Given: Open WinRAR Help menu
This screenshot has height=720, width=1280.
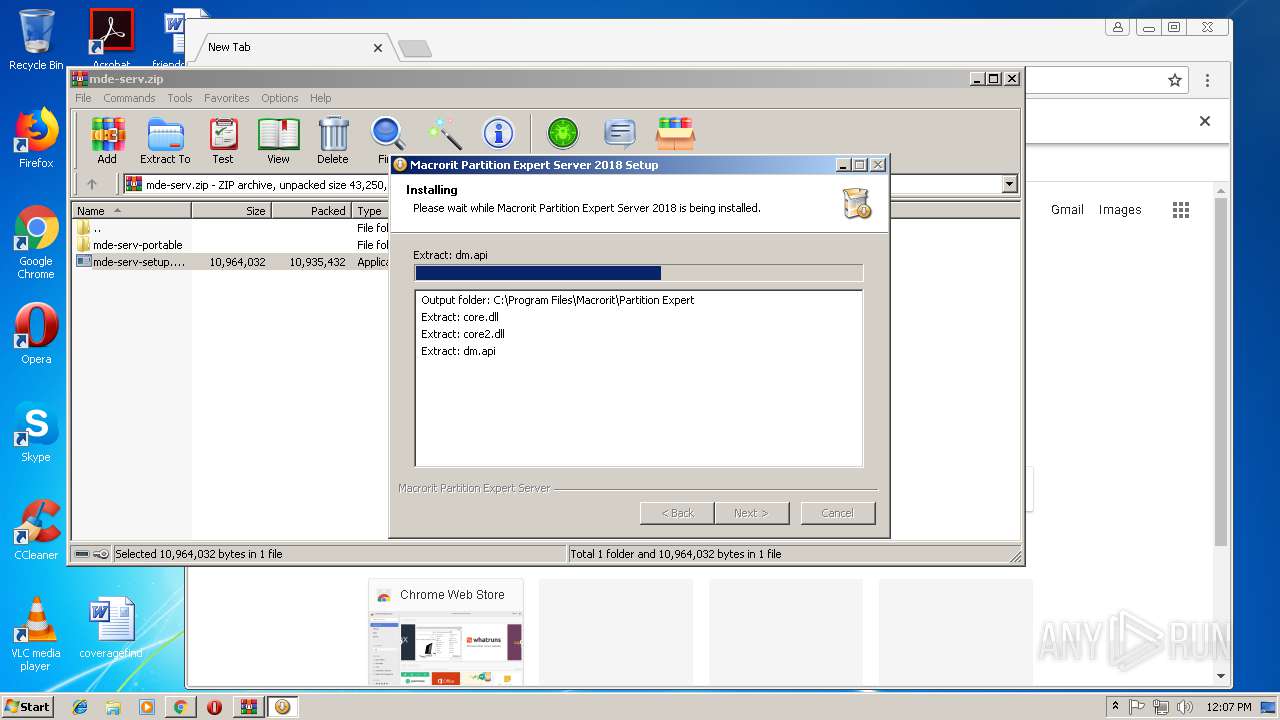Looking at the screenshot, I should click(320, 98).
